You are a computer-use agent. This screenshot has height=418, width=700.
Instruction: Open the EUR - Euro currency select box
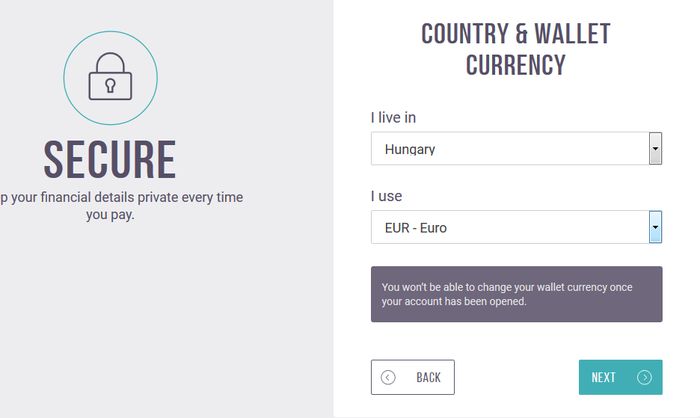(516, 227)
